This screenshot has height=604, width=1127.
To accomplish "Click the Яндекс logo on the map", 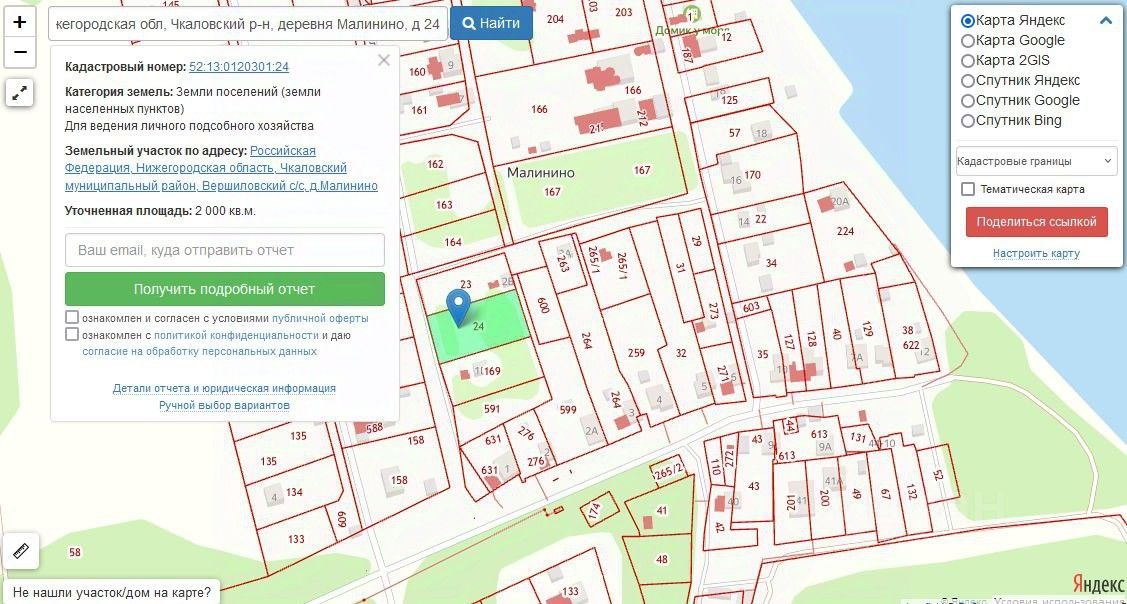I will tap(1098, 582).
